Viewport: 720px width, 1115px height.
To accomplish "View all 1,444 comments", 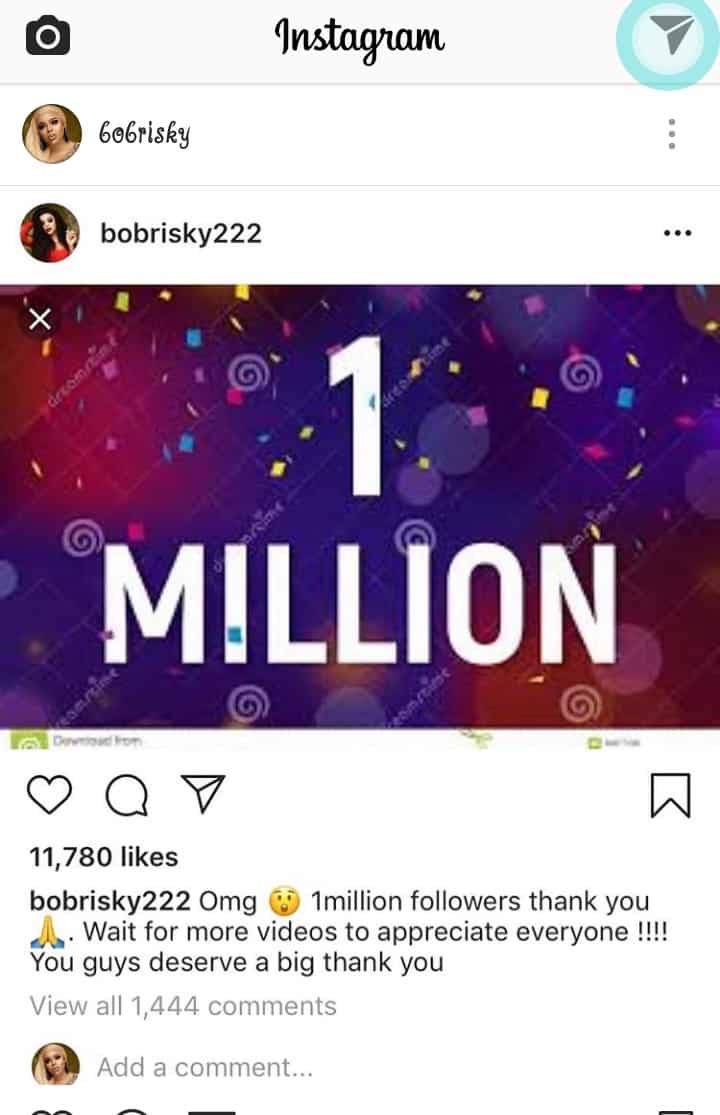I will coord(183,1006).
